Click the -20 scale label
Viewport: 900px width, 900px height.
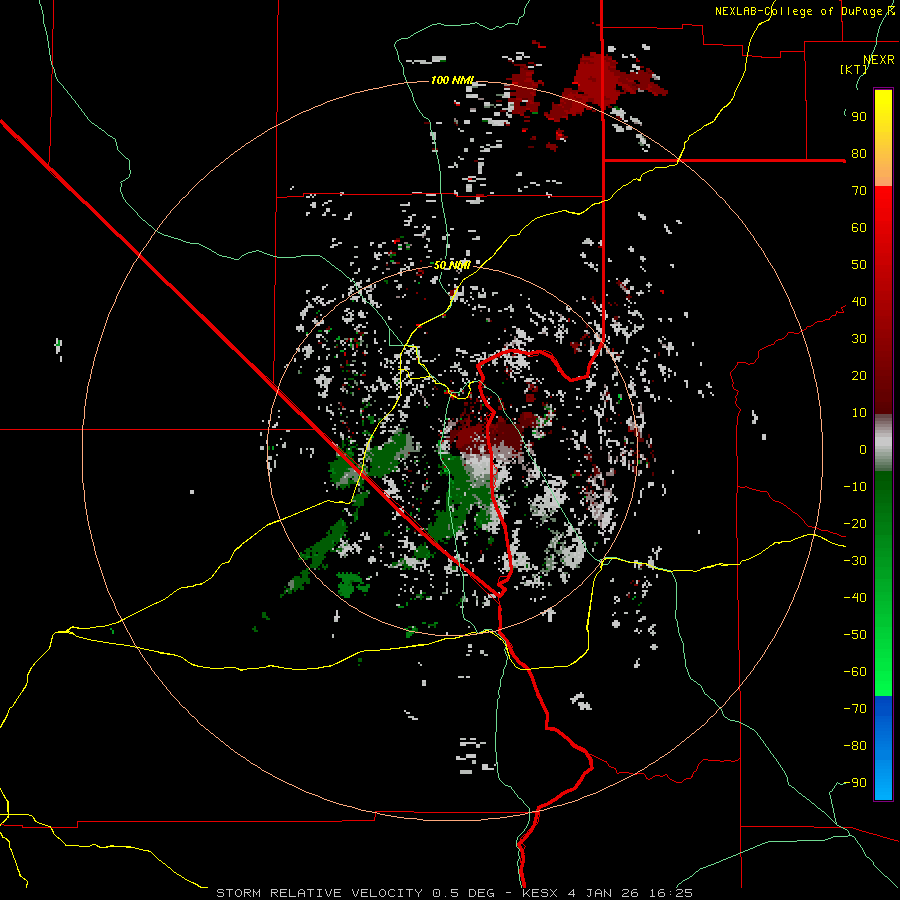[855, 524]
